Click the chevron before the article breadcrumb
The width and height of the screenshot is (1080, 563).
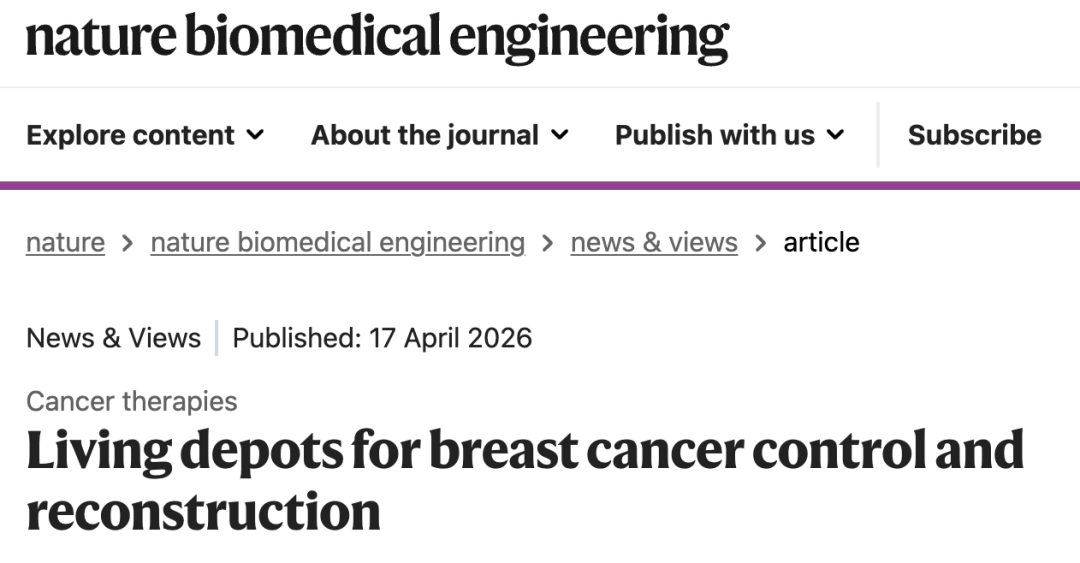pos(761,242)
